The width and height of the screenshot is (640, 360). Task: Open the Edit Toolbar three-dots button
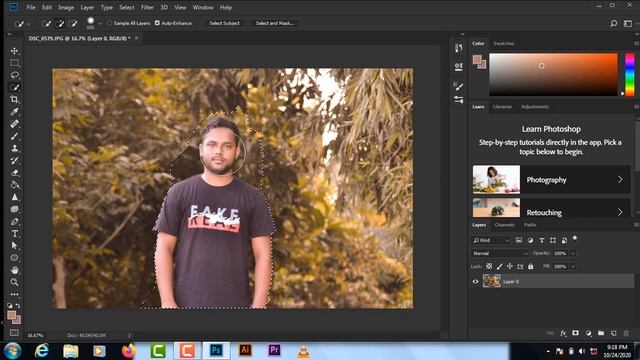click(15, 294)
